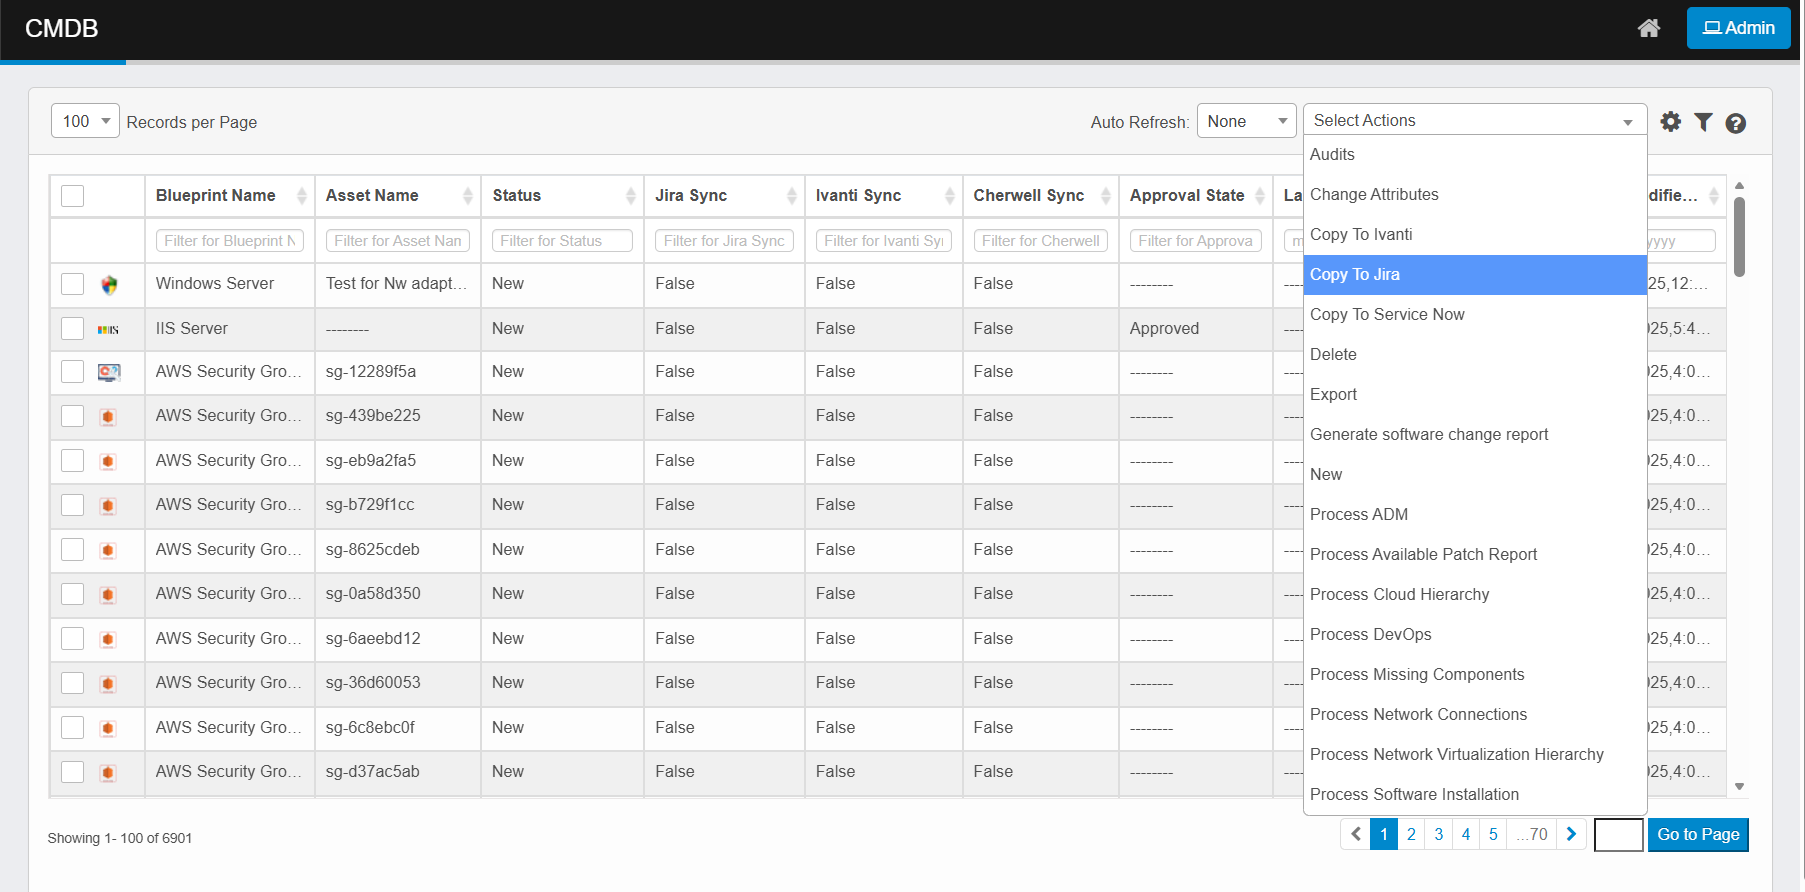1805x892 pixels.
Task: Go to next page arrow
Action: point(1571,834)
